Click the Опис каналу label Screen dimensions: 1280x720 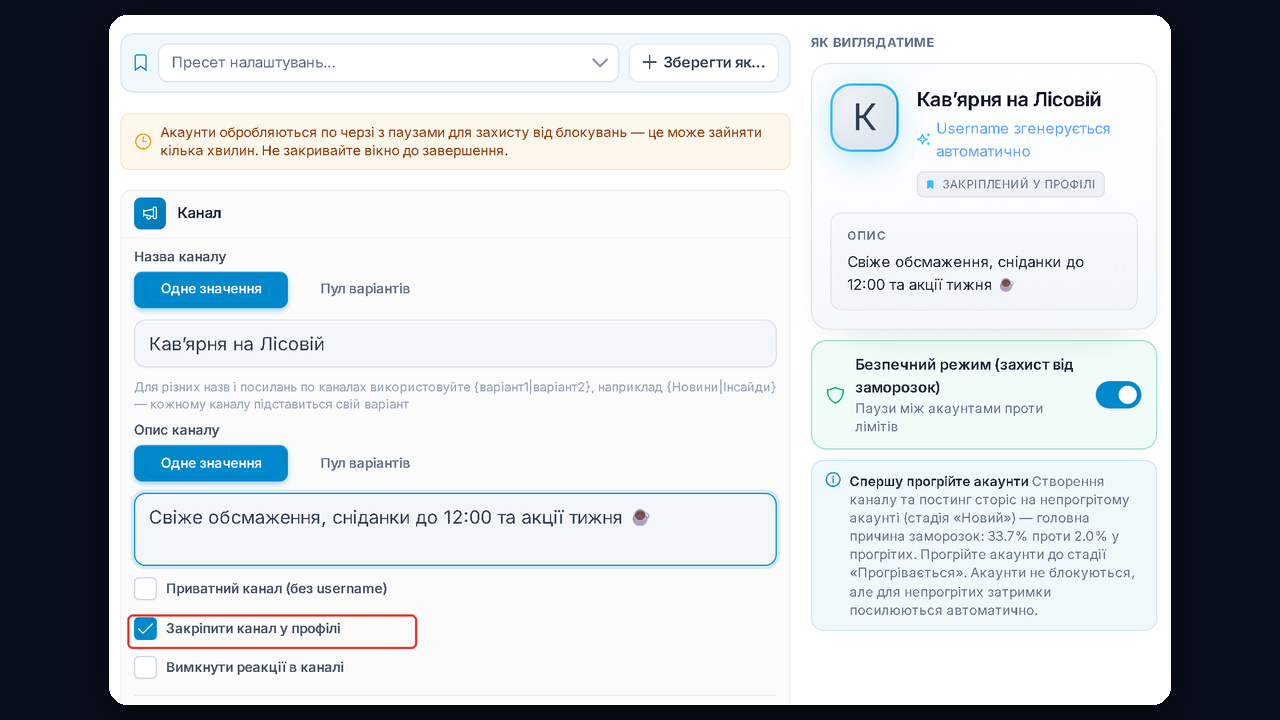click(177, 430)
